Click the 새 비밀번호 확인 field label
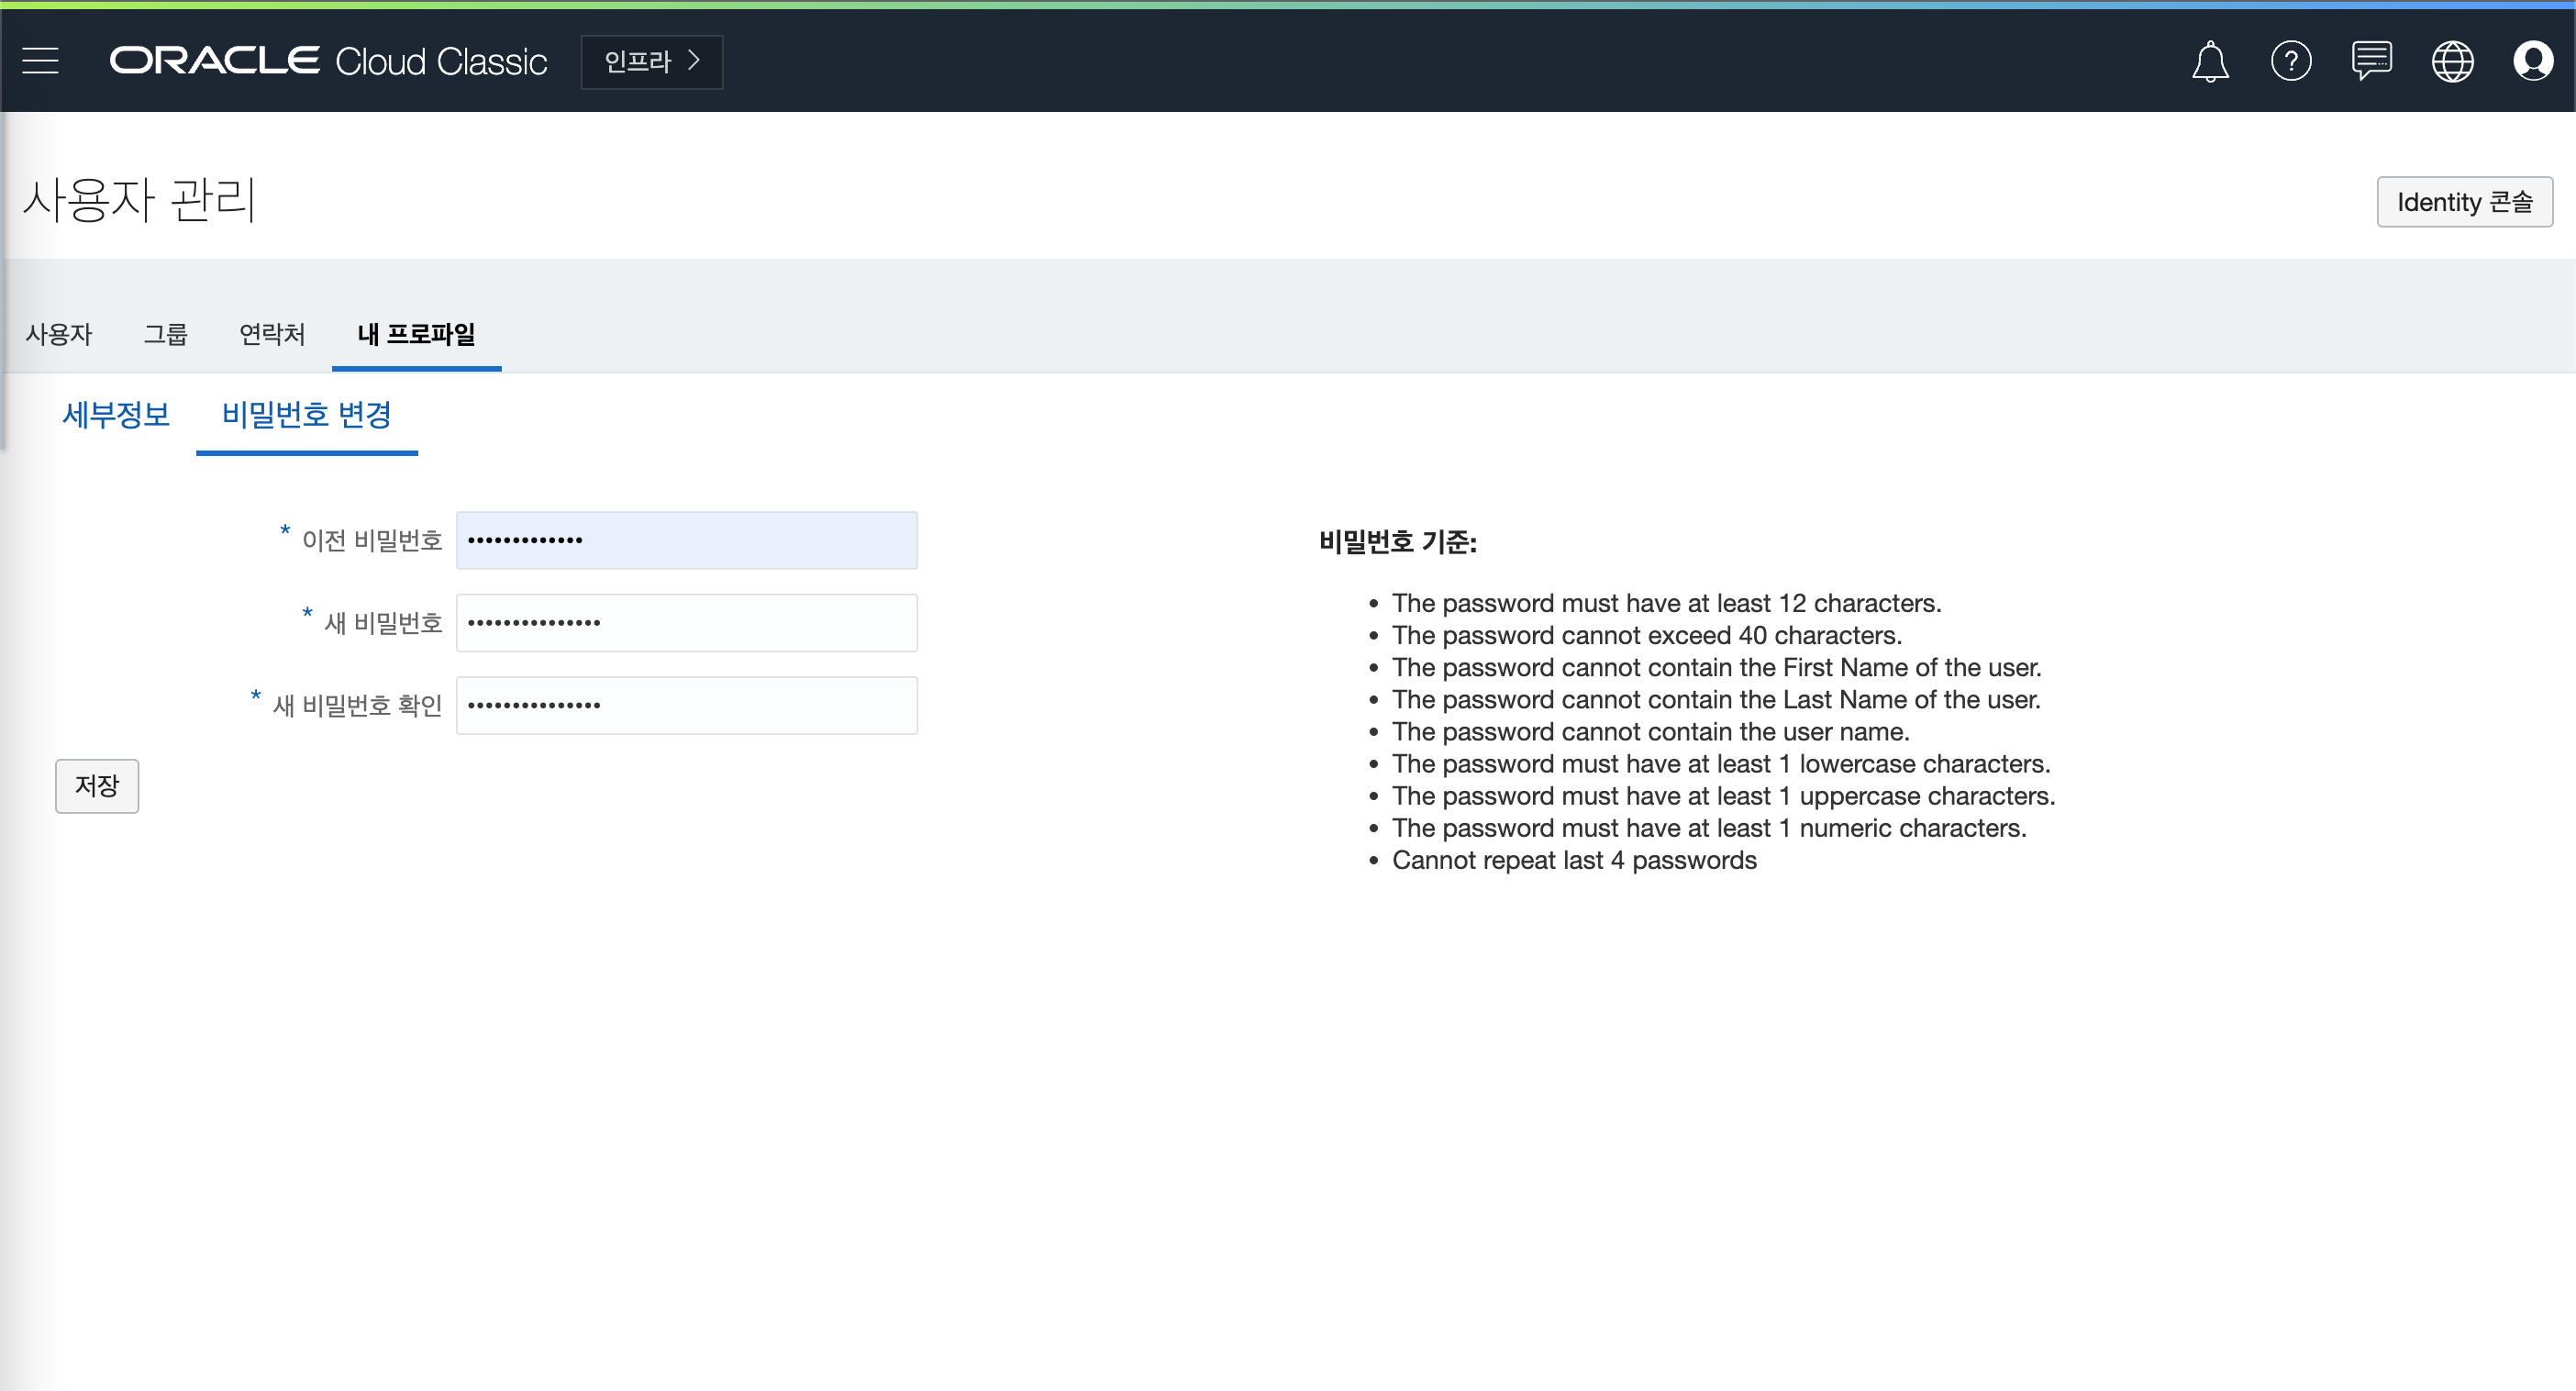The width and height of the screenshot is (2576, 1391). (x=357, y=706)
